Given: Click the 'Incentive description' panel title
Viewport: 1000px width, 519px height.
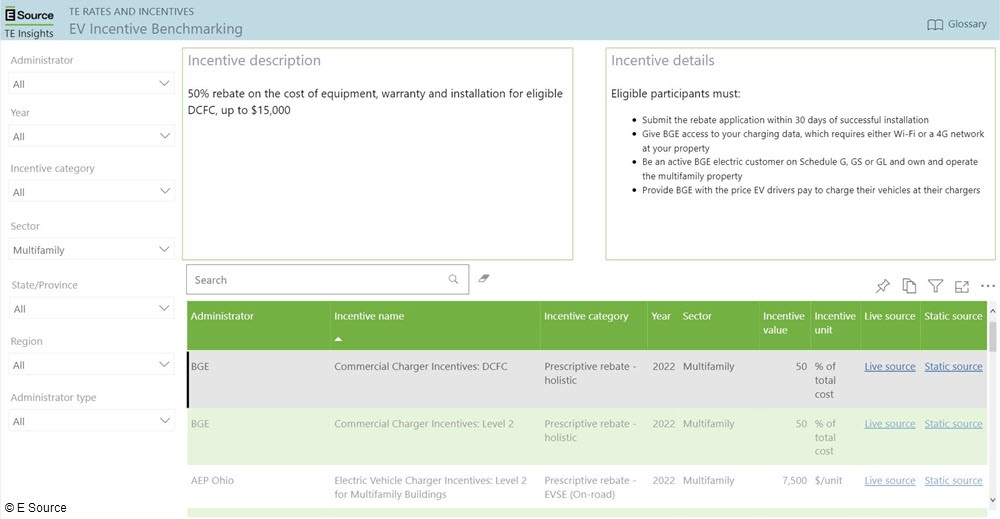Looking at the screenshot, I should coord(254,61).
